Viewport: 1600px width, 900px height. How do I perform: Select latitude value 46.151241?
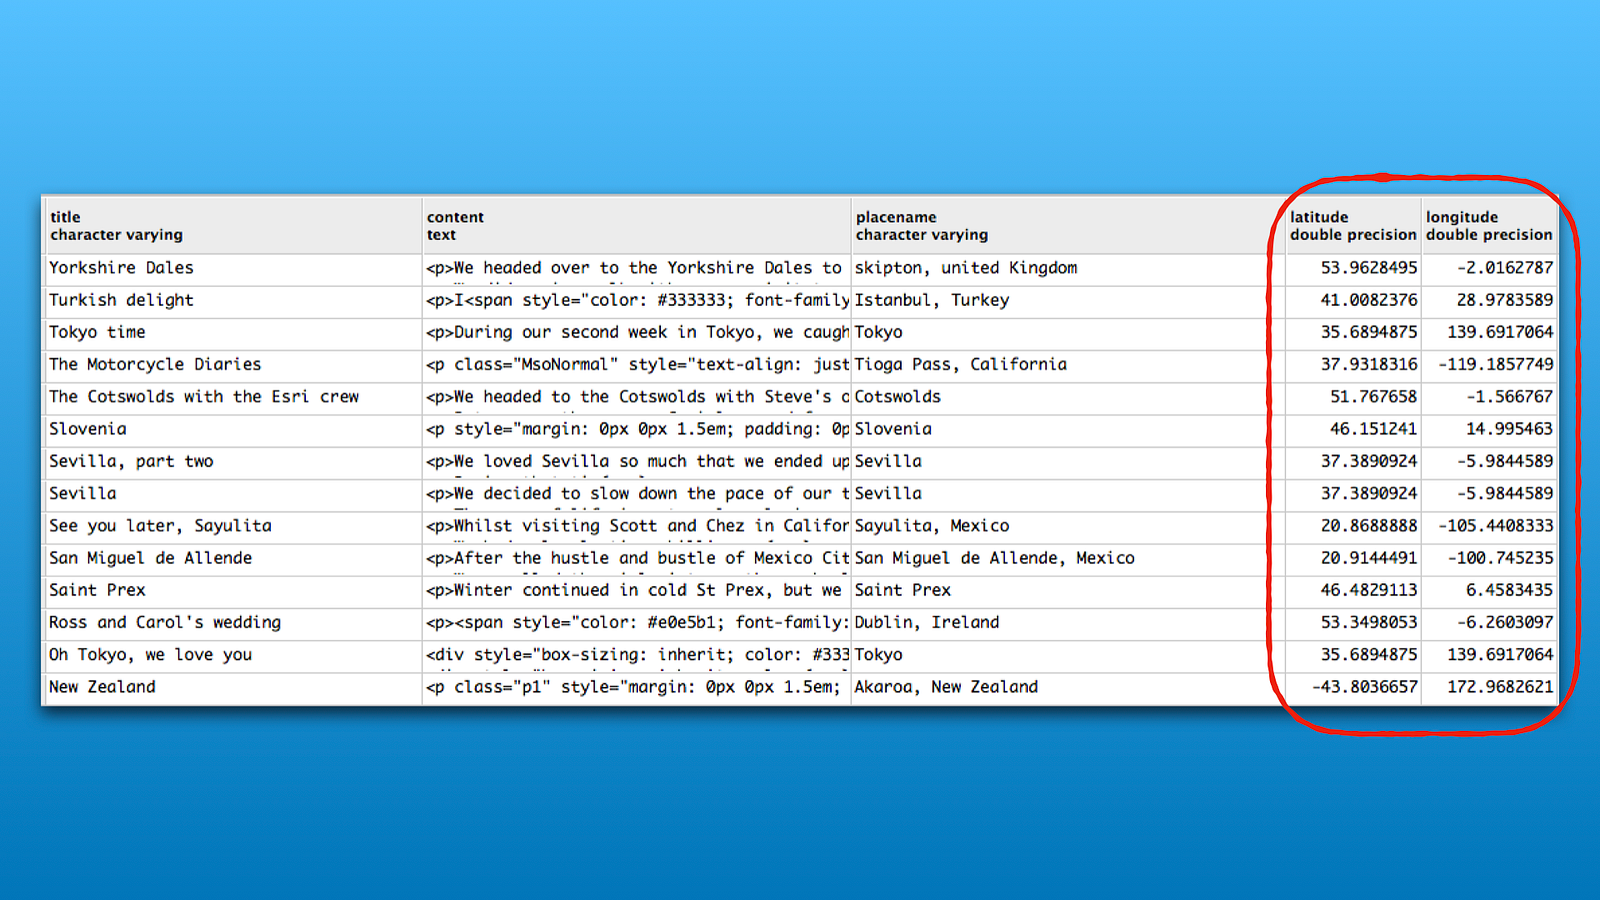pos(1353,429)
